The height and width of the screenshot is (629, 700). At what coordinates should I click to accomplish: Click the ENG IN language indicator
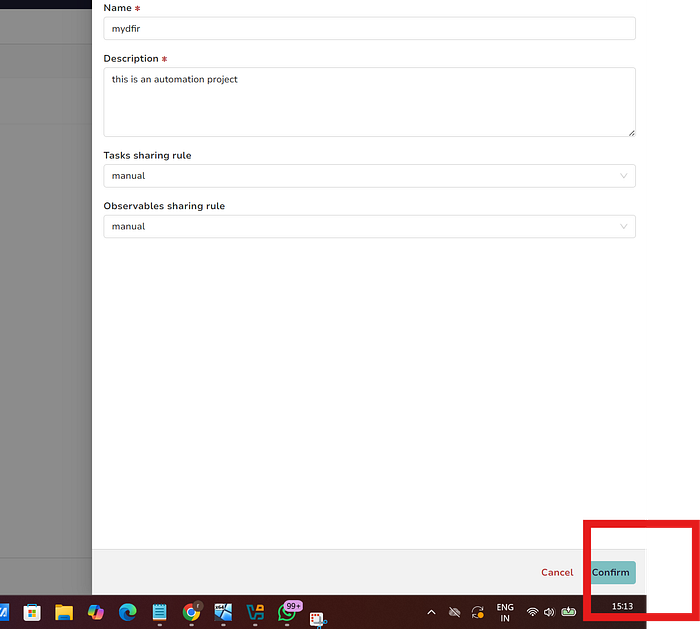505,612
